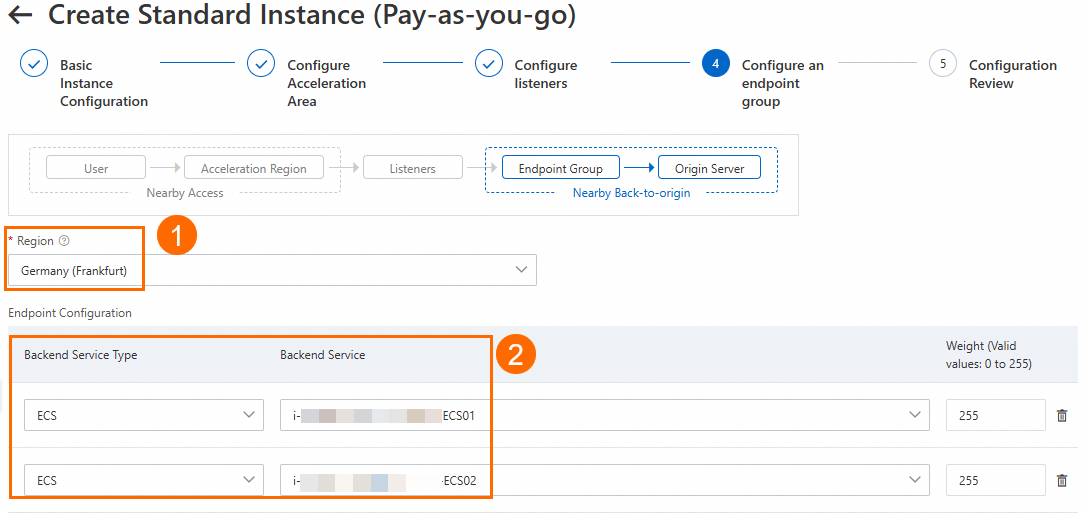The height and width of the screenshot is (513, 1087).
Task: Delete the ECS01 endpoint row
Action: coord(1062,415)
